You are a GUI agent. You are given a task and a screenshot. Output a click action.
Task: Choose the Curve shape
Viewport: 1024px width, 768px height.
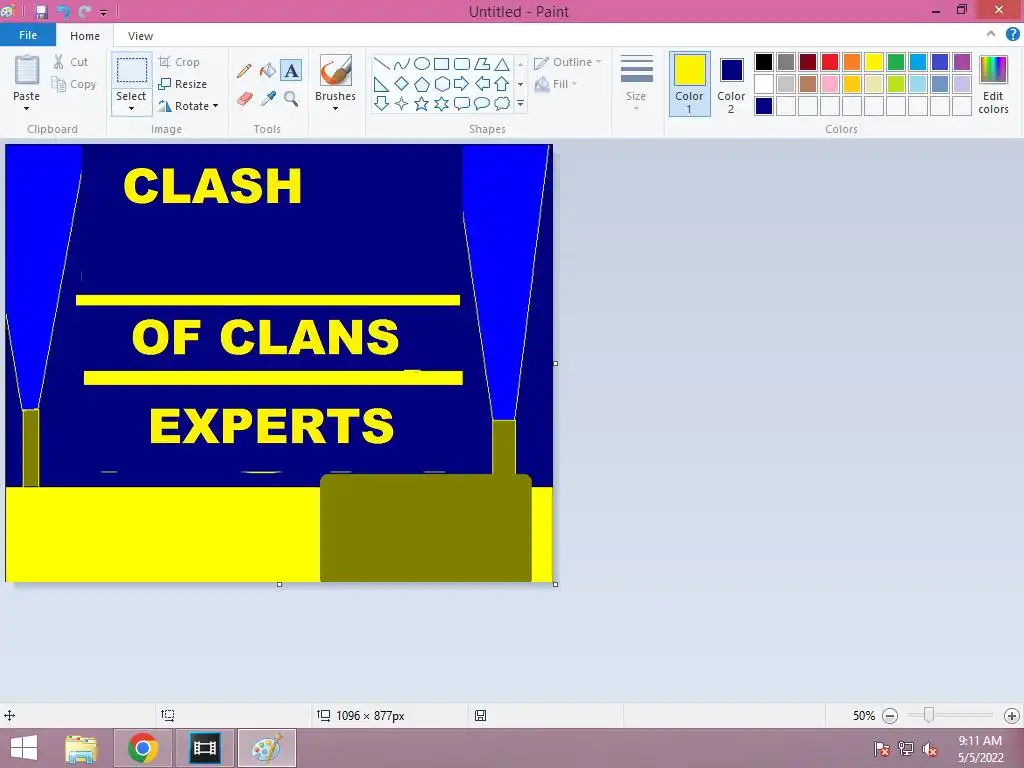click(x=402, y=63)
